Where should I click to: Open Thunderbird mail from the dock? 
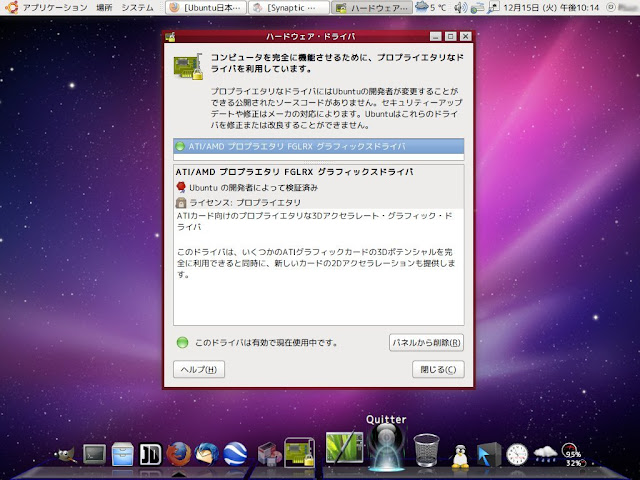207,454
